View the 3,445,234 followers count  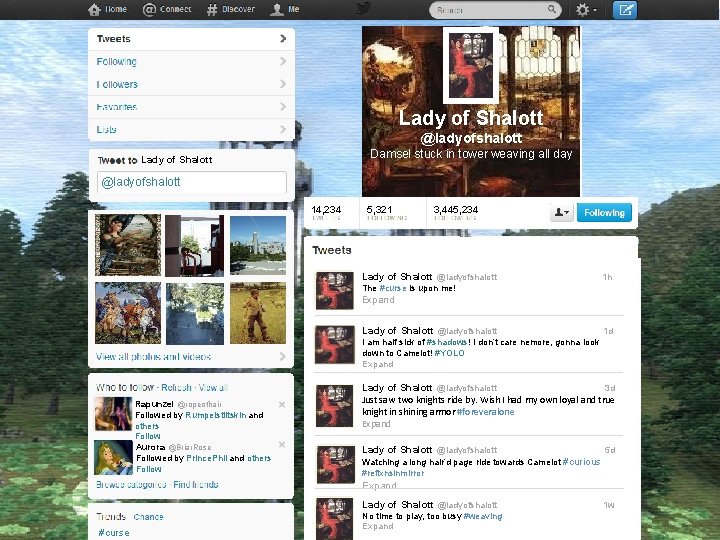tap(456, 213)
